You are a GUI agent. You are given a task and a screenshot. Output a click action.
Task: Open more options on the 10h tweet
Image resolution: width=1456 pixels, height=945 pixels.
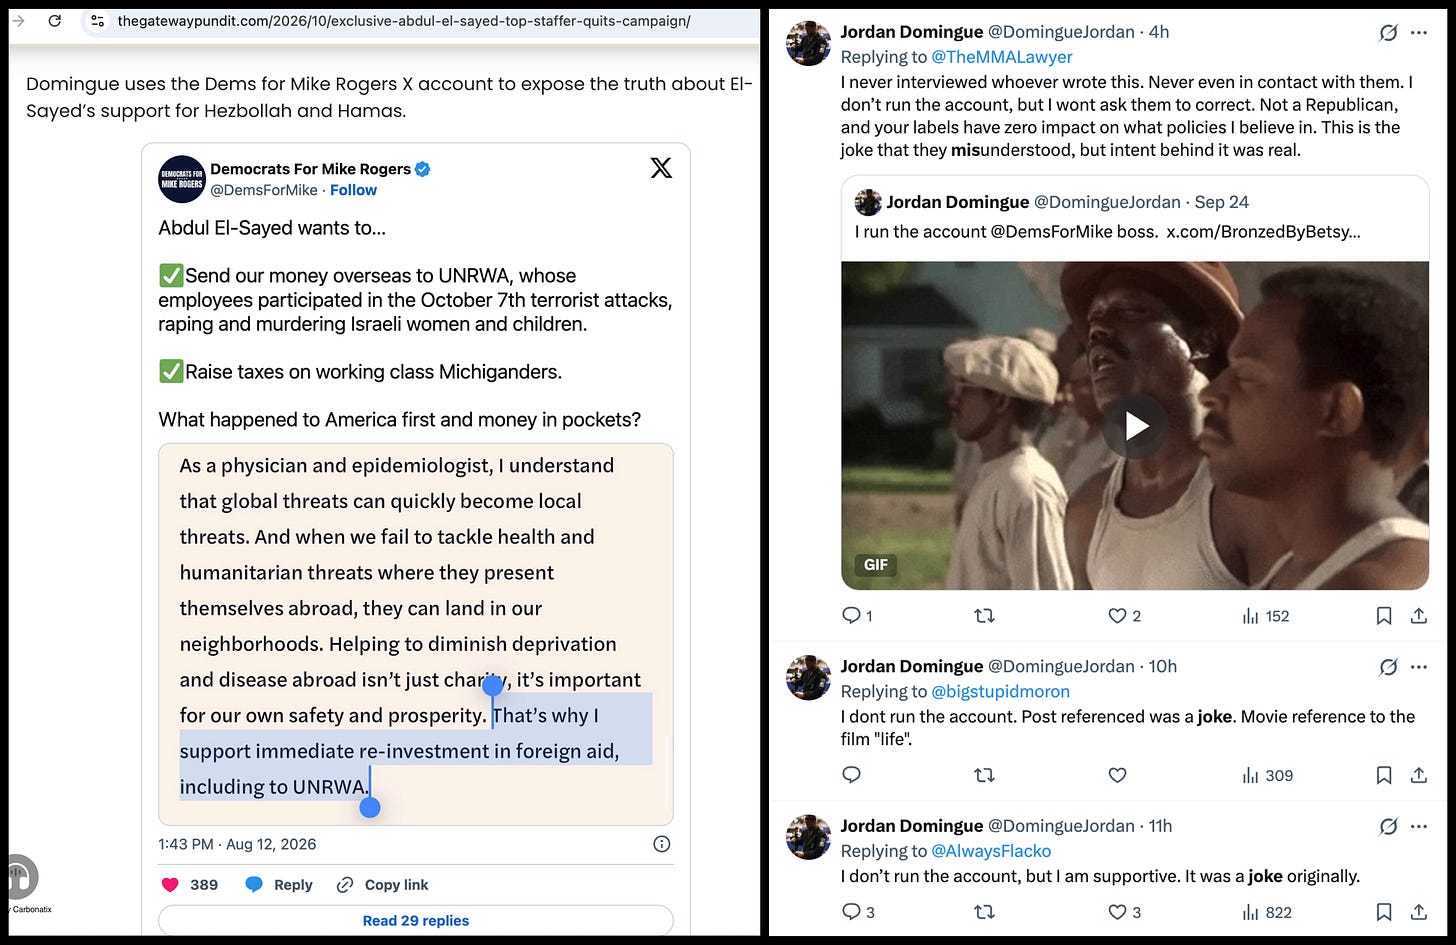tap(1419, 667)
